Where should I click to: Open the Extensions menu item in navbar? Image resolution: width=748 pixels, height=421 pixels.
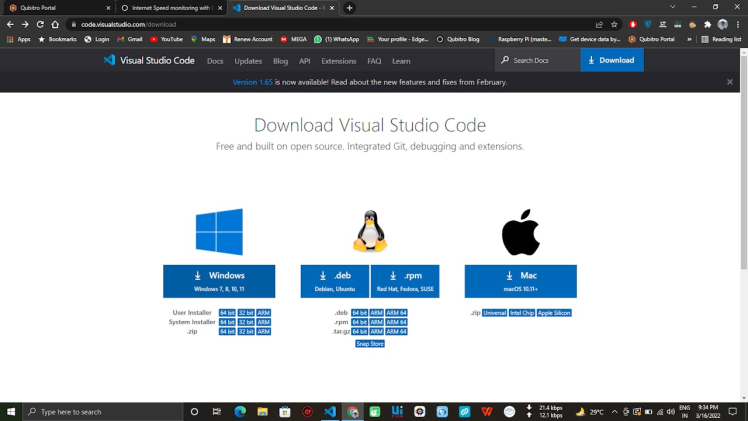coord(338,60)
